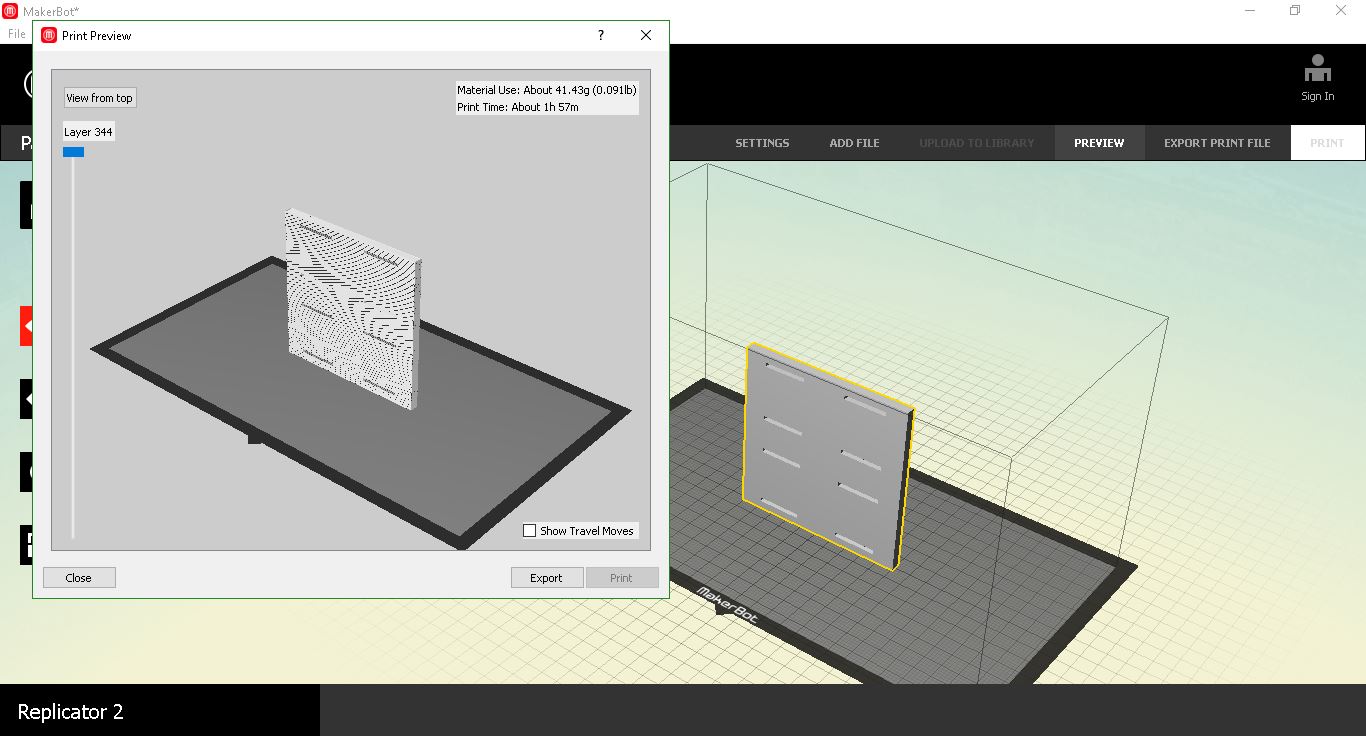The image size is (1366, 736).
Task: Click the Print Preview MakerBot icon
Action: (x=49, y=35)
